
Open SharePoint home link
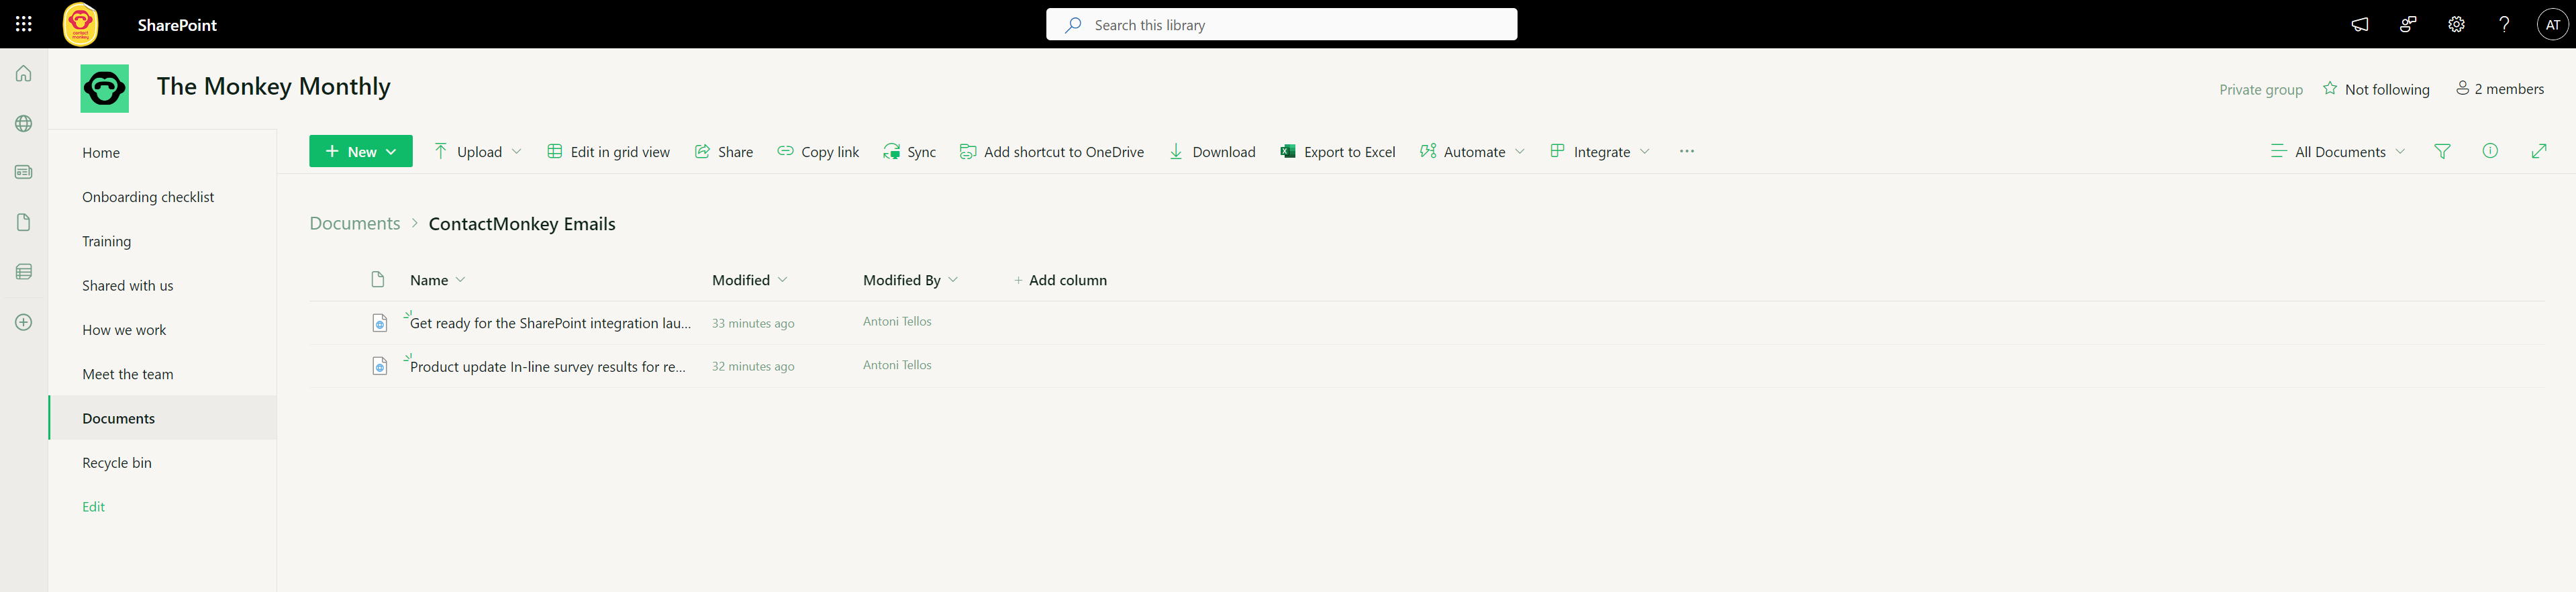177,25
